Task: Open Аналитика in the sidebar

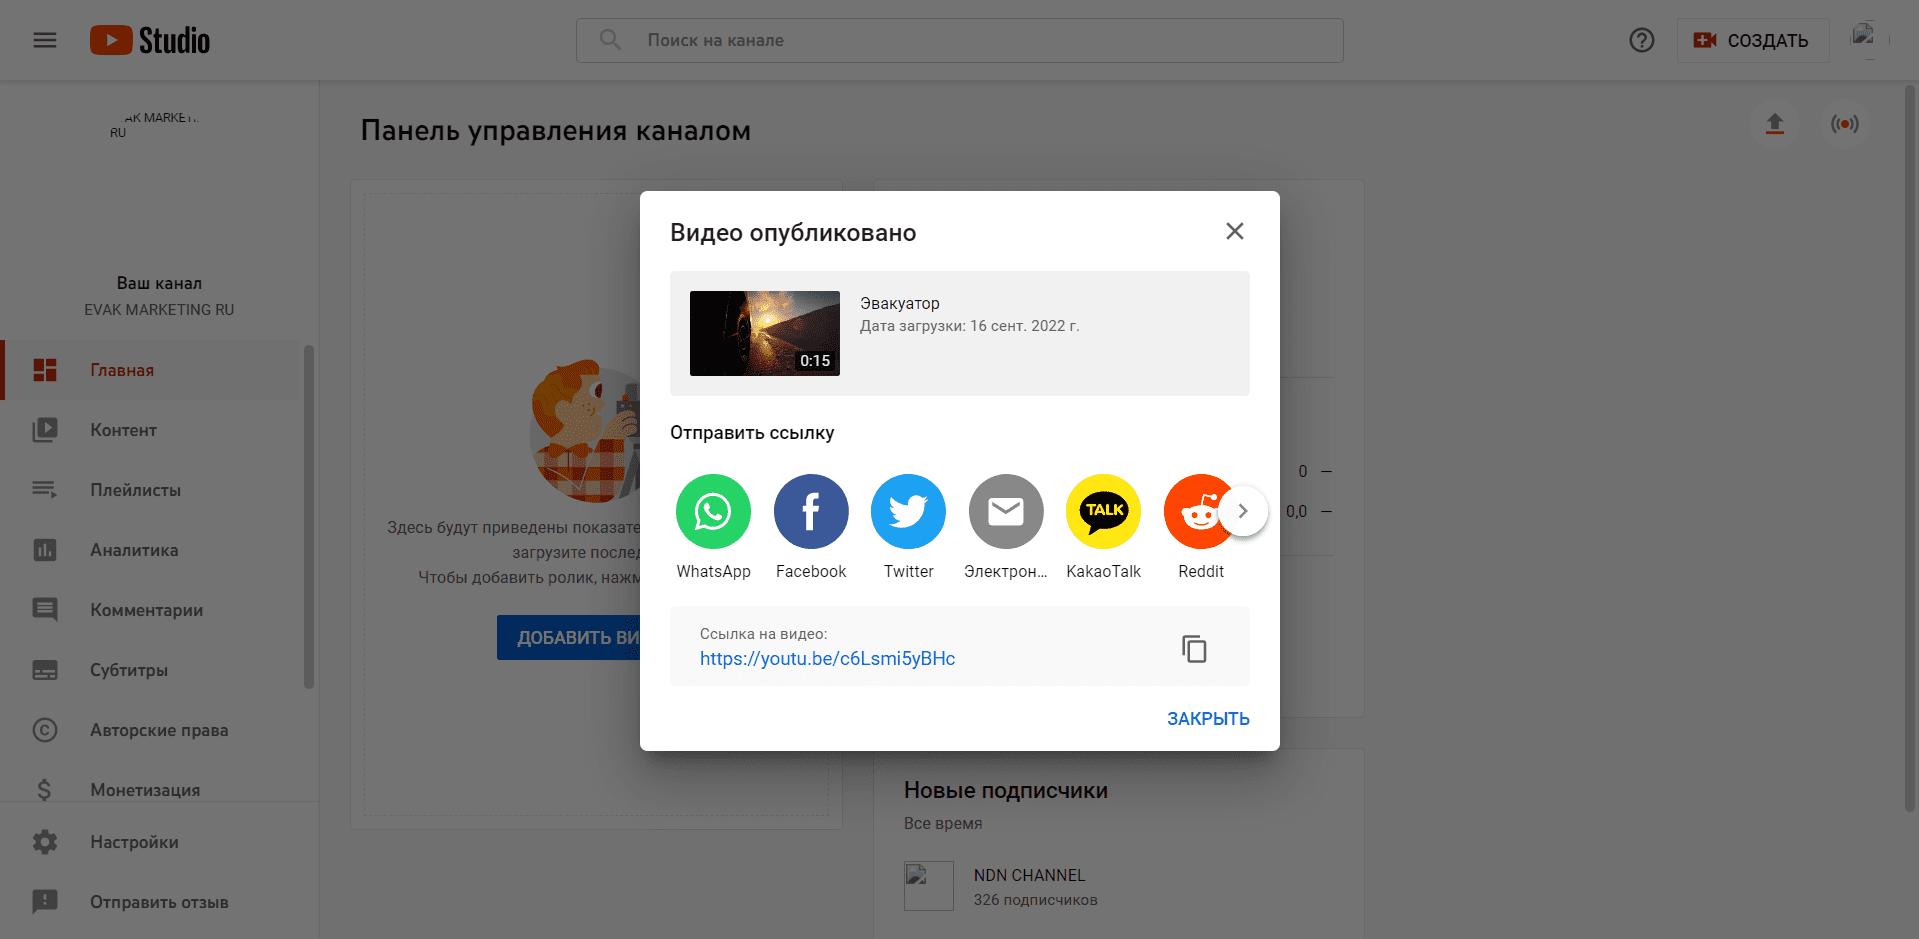Action: 151,550
